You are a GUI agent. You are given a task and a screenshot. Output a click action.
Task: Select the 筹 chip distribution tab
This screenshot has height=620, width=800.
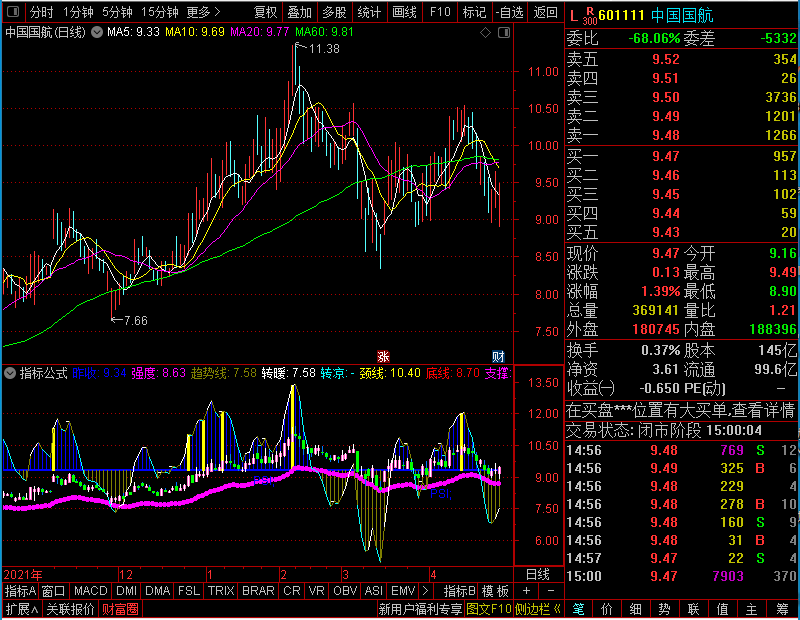point(782,609)
